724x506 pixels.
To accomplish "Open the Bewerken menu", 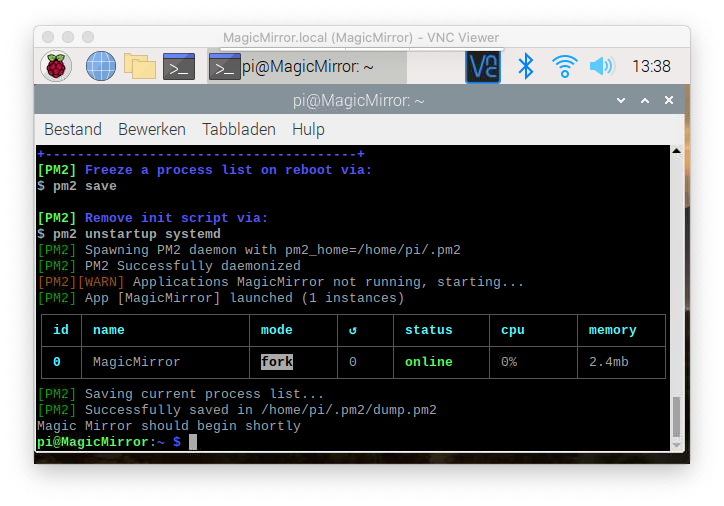I will click(152, 130).
